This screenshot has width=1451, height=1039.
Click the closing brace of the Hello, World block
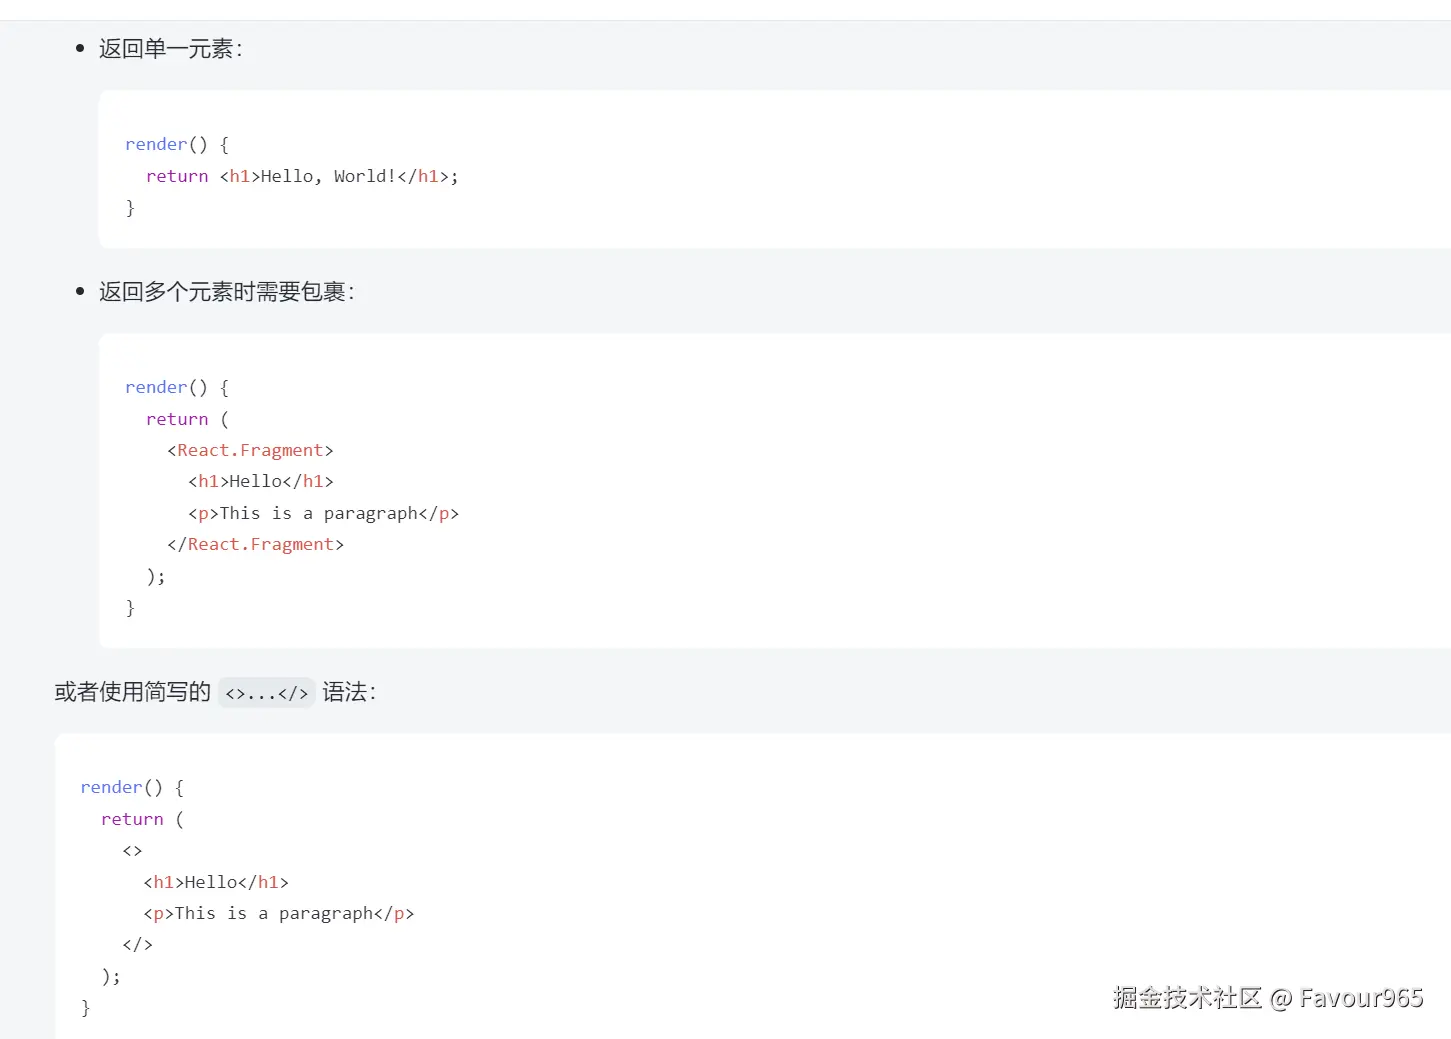click(x=130, y=207)
